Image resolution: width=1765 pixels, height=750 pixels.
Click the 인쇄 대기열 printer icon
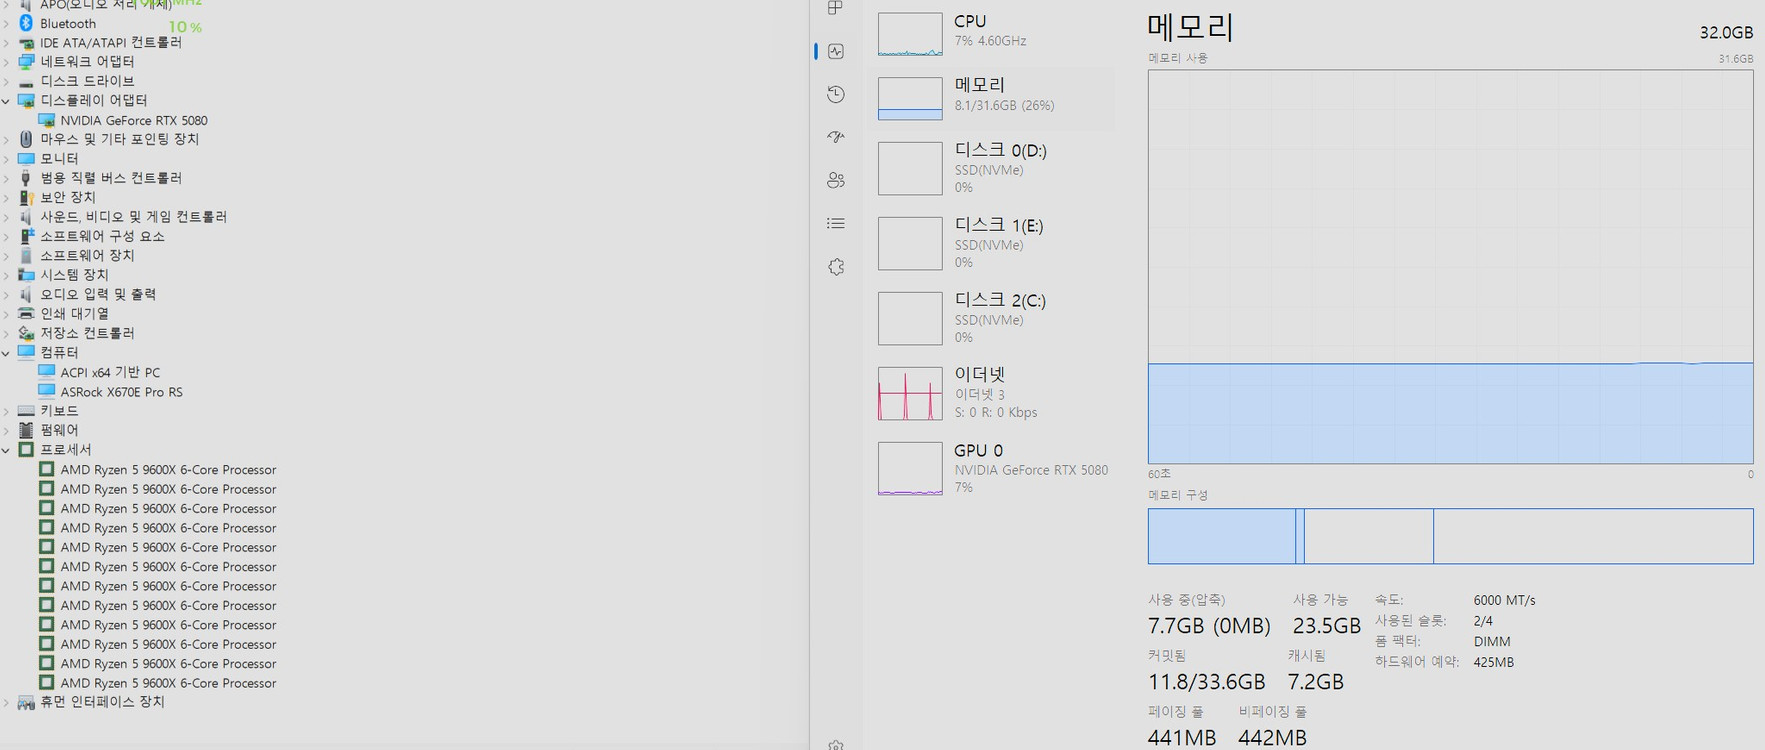26,314
